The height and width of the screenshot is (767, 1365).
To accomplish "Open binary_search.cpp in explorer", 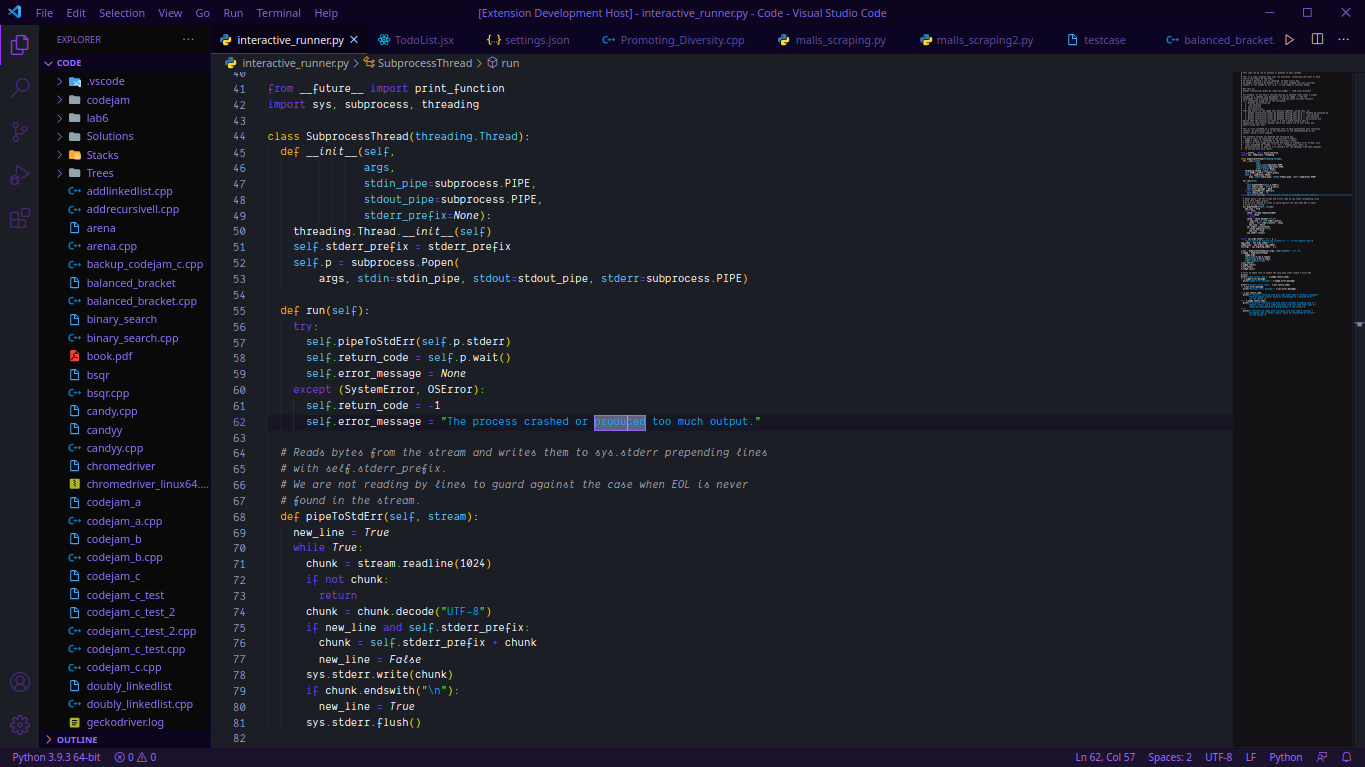I will 132,338.
